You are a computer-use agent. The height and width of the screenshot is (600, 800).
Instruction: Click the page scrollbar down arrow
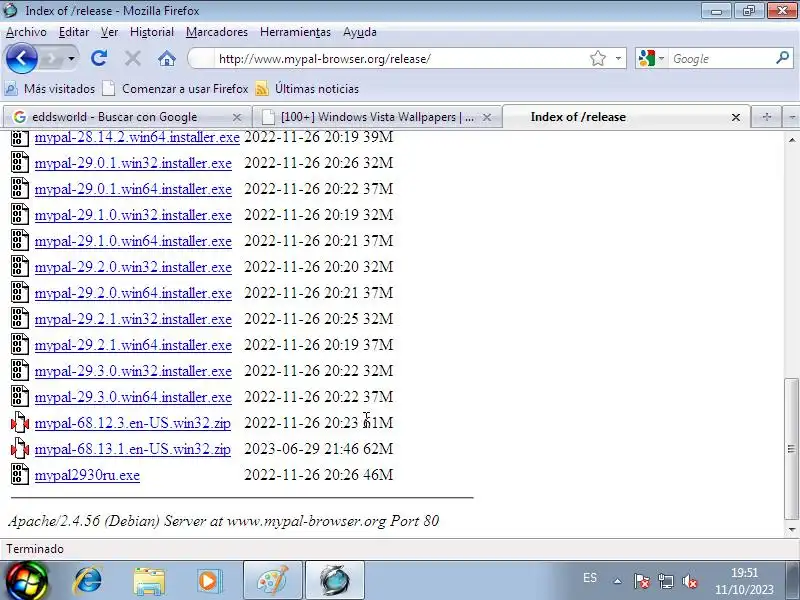tap(792, 529)
